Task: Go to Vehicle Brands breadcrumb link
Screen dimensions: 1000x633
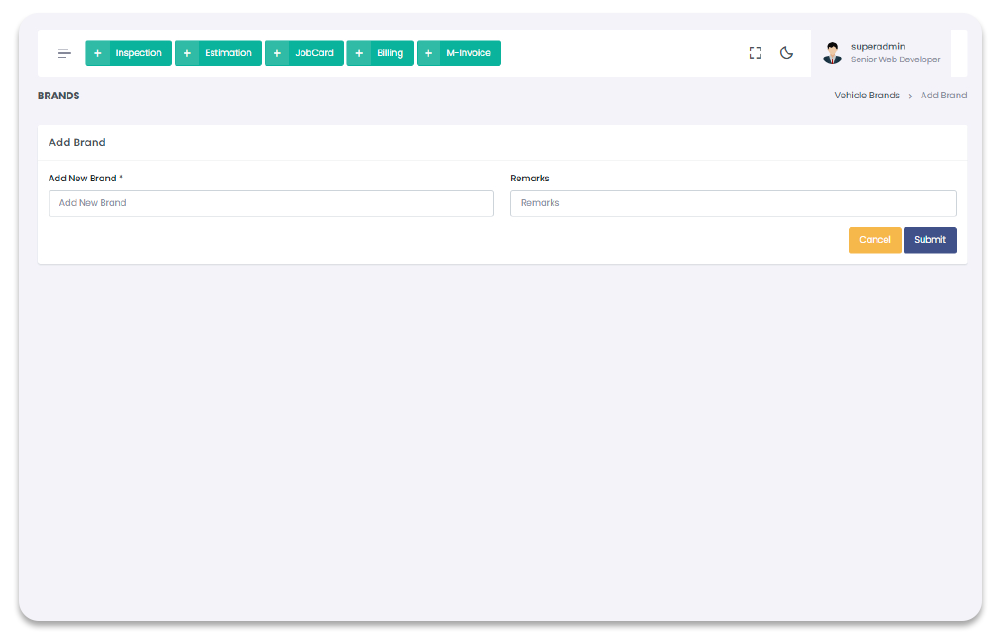Action: tap(866, 96)
